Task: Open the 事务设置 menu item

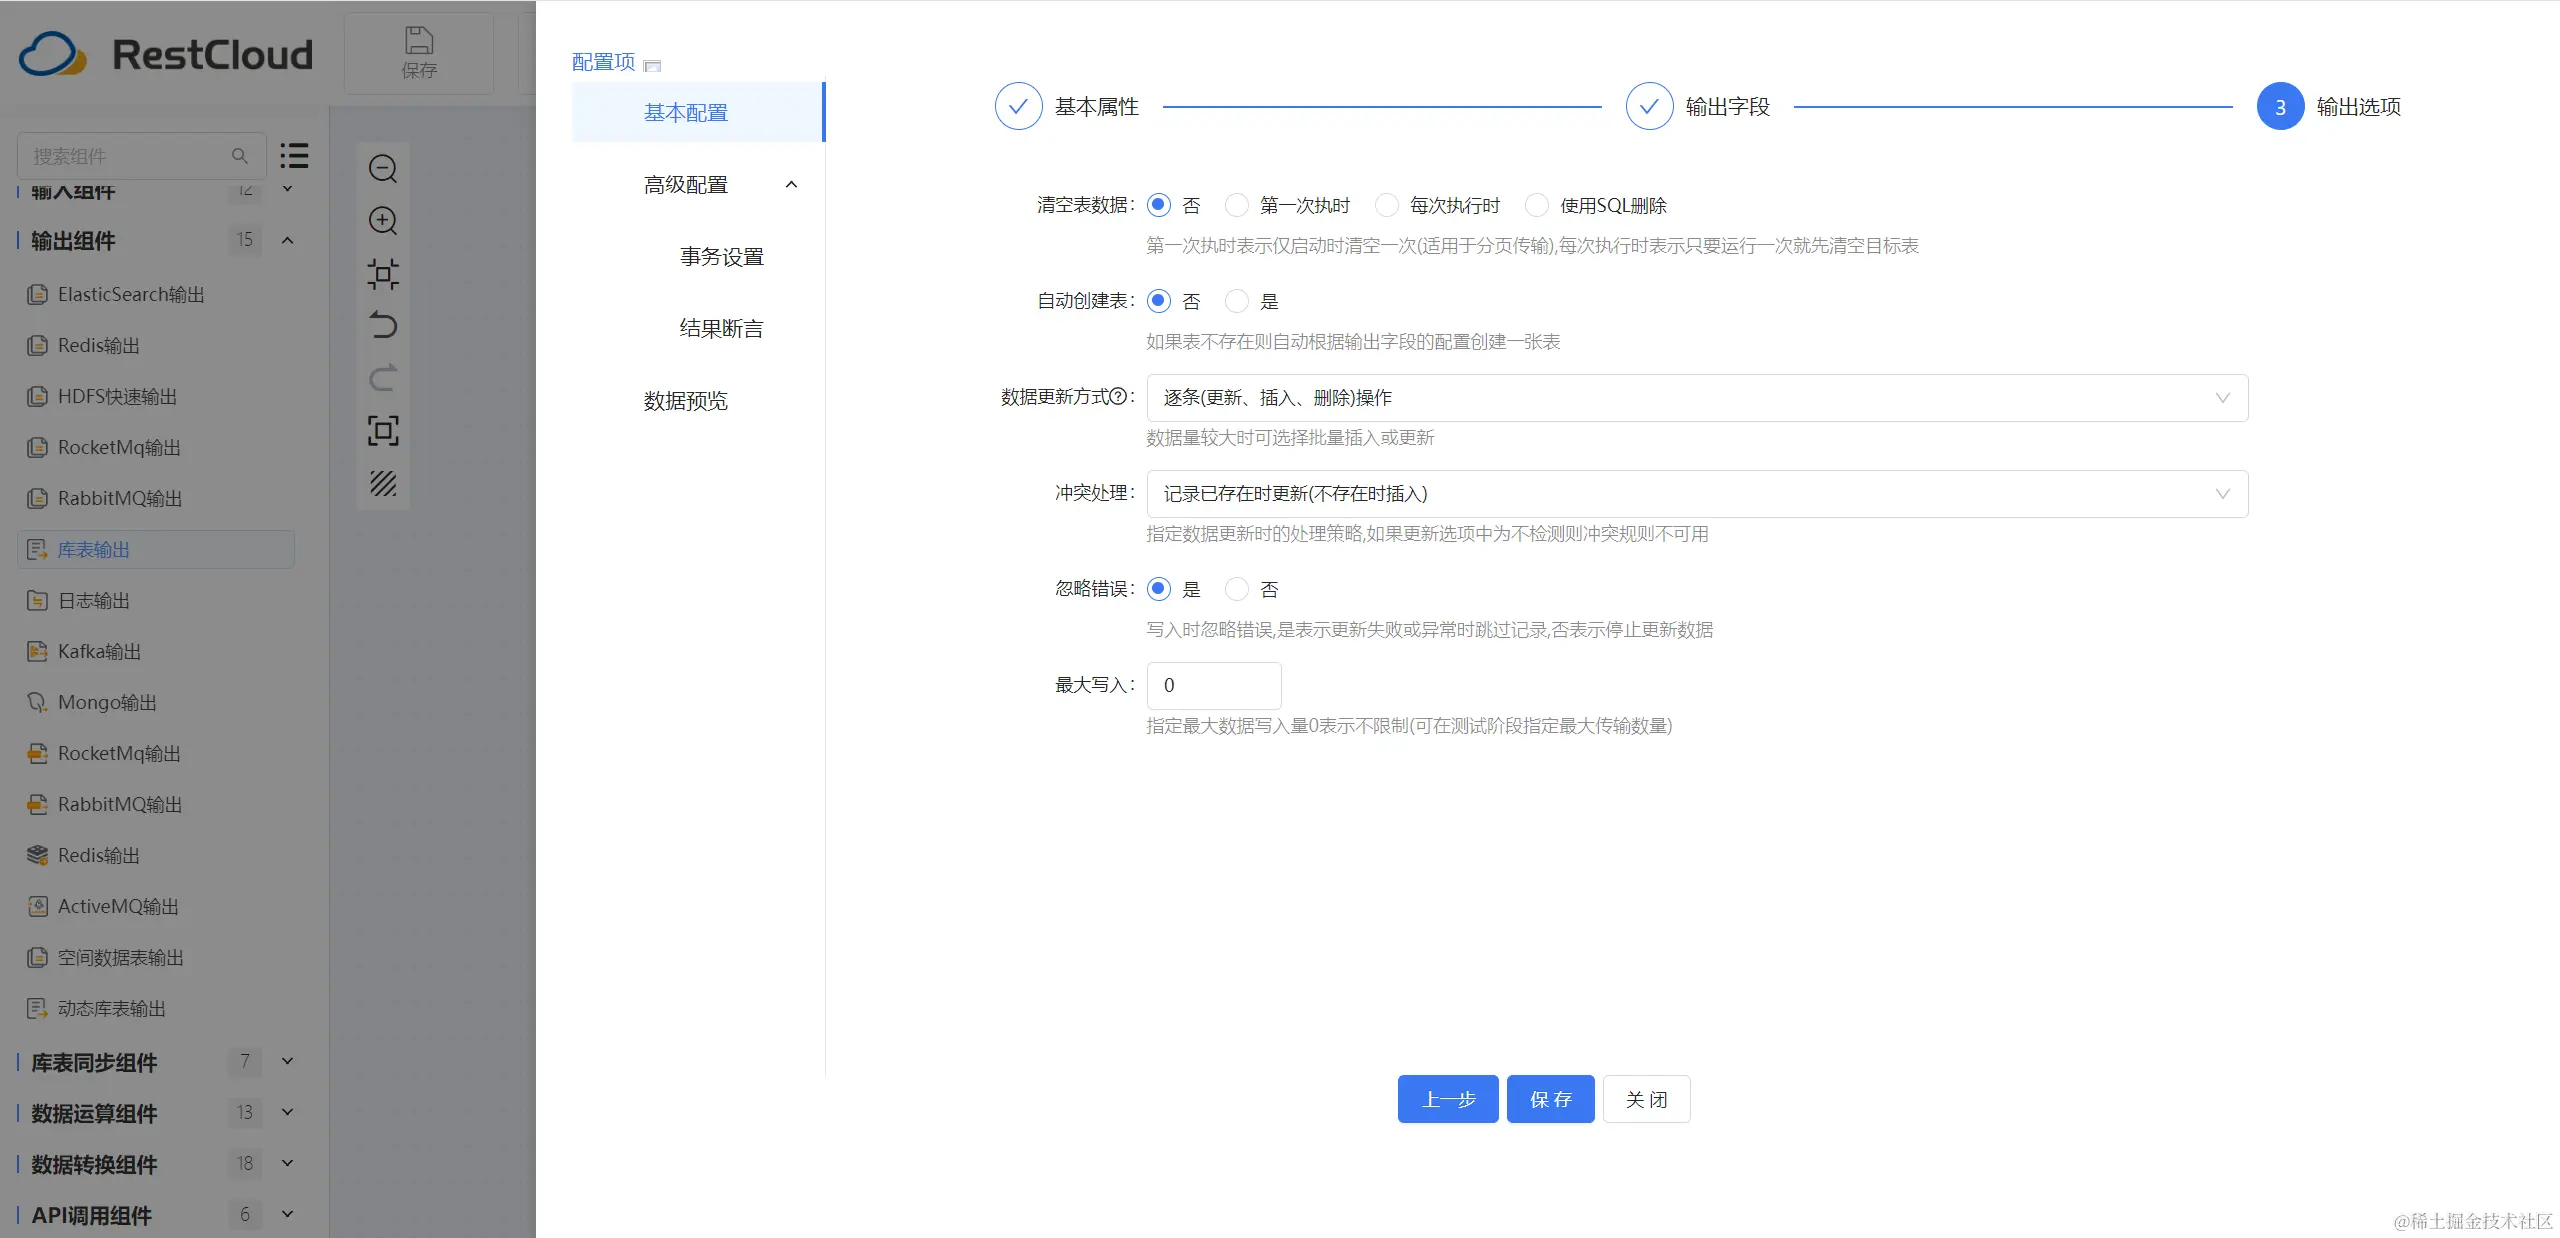Action: coord(721,257)
